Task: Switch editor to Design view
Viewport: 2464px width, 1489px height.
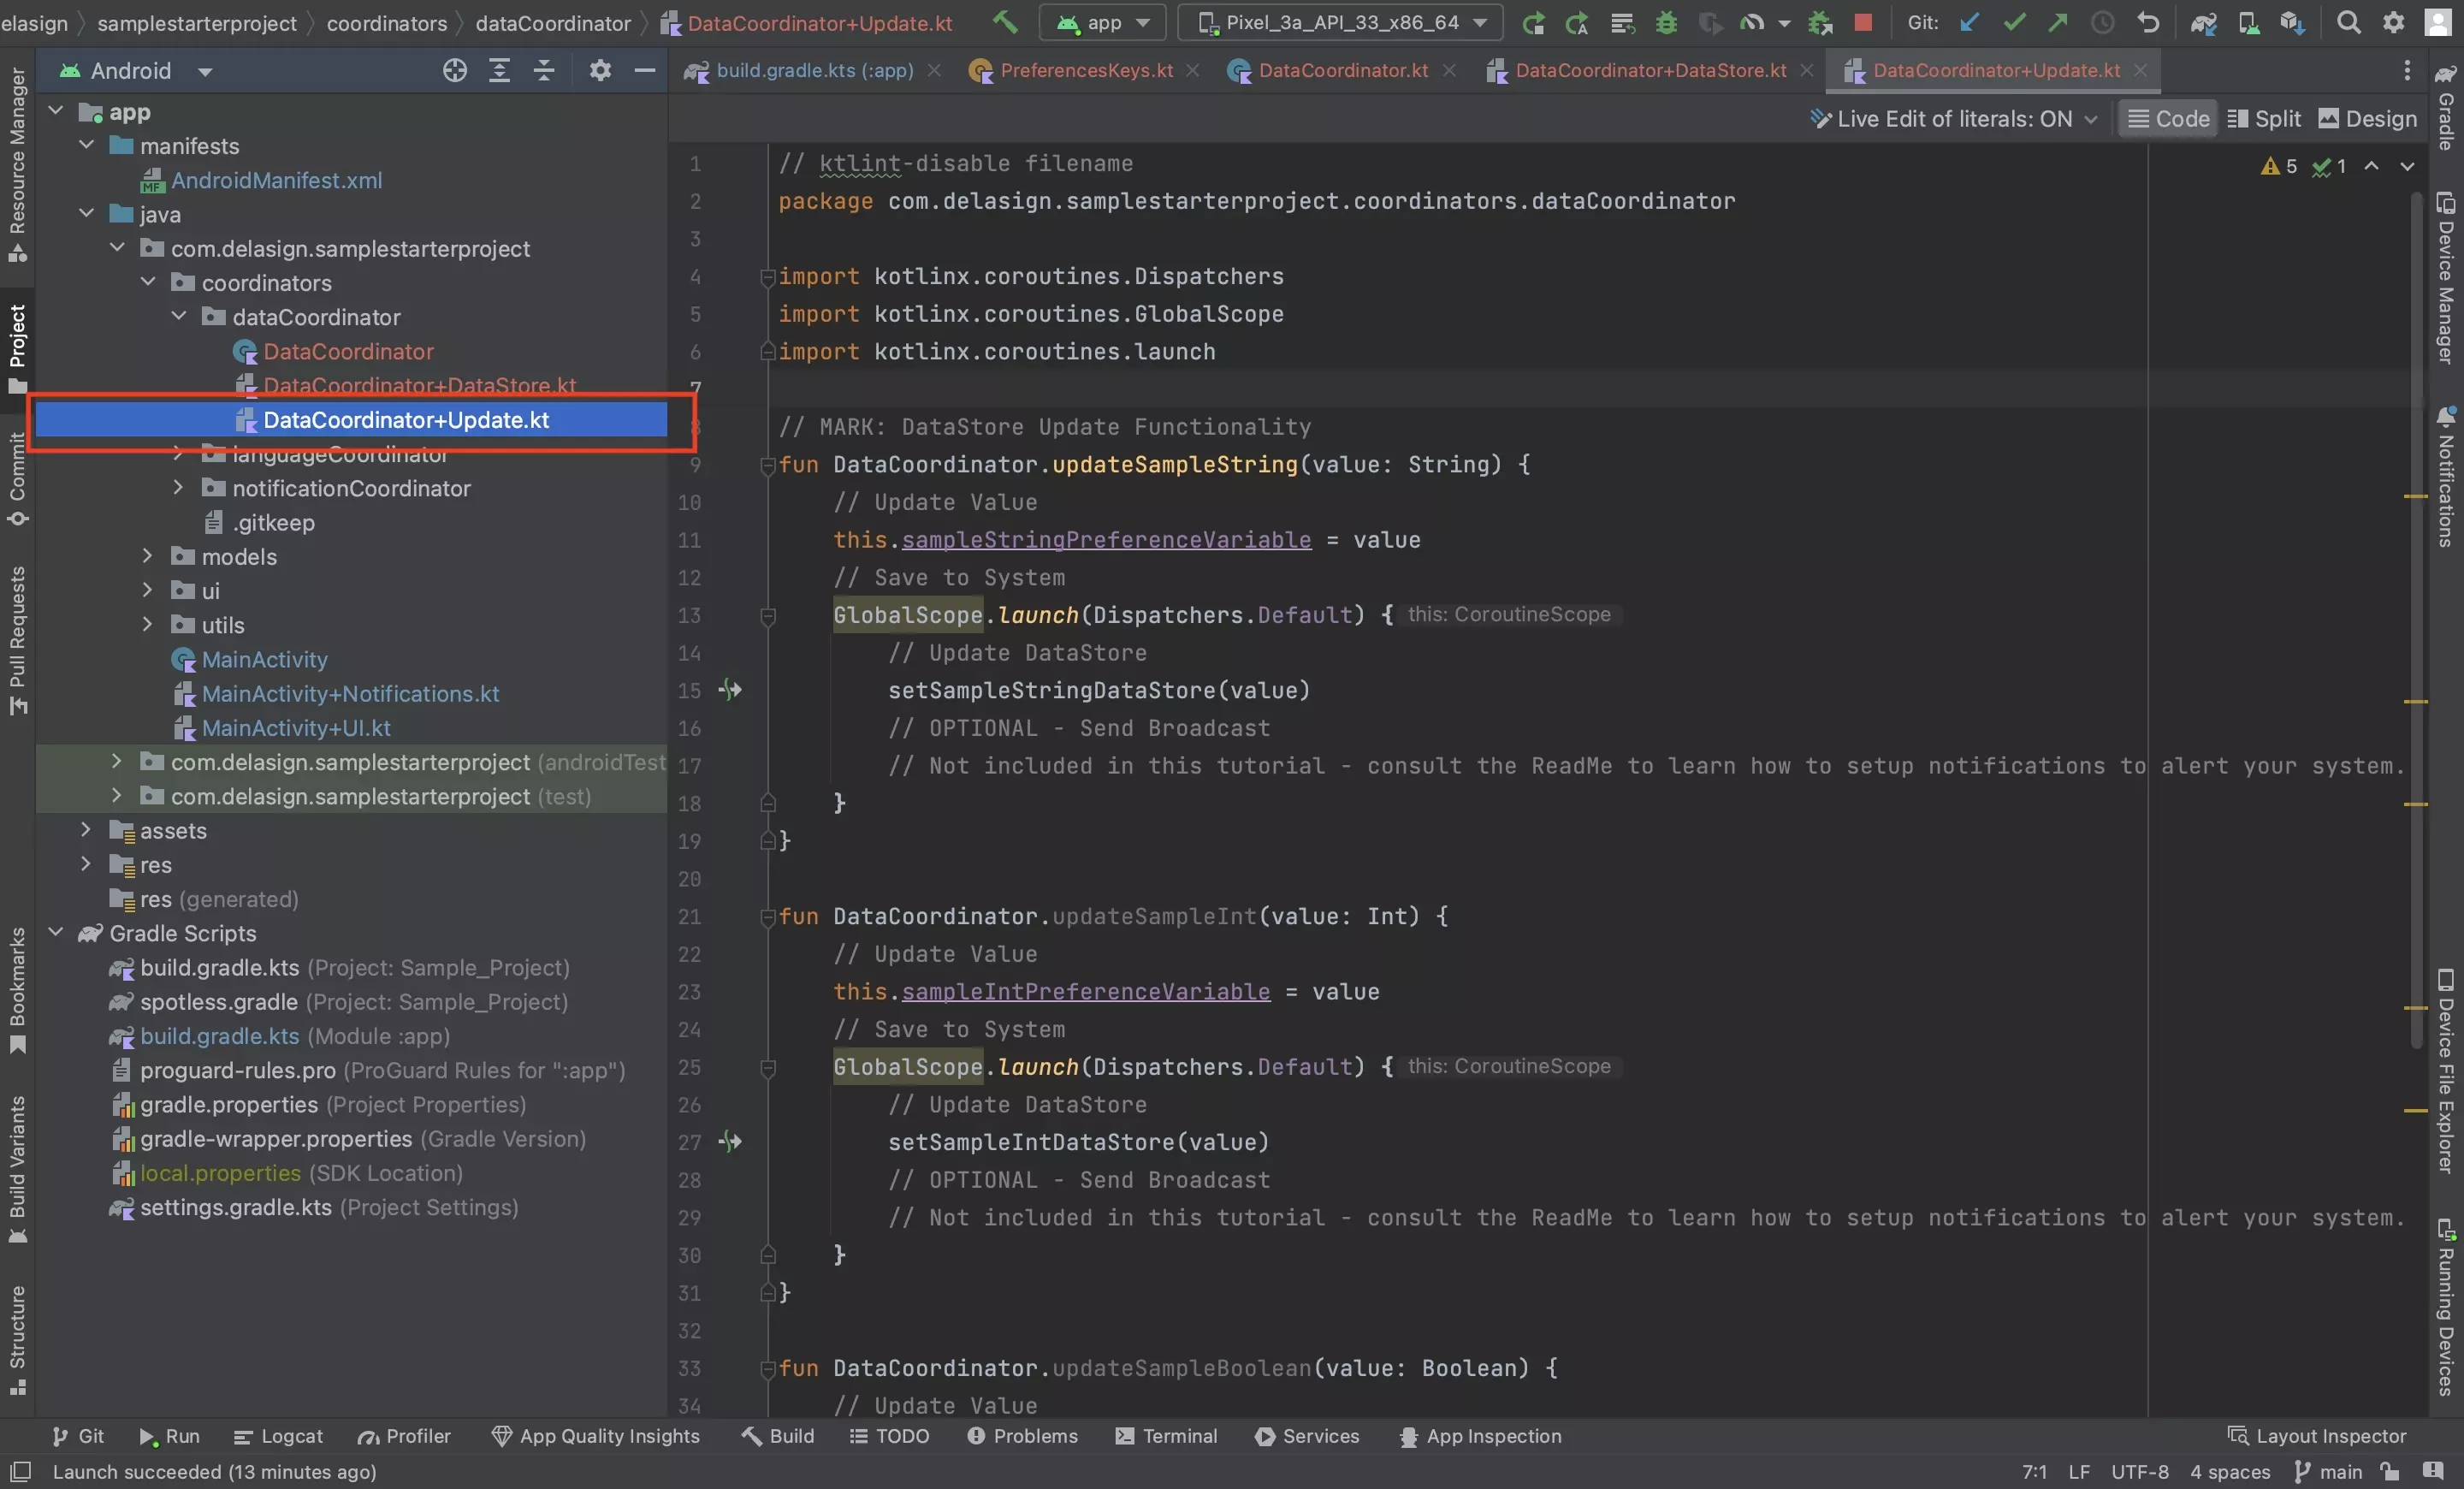Action: (x=2367, y=119)
